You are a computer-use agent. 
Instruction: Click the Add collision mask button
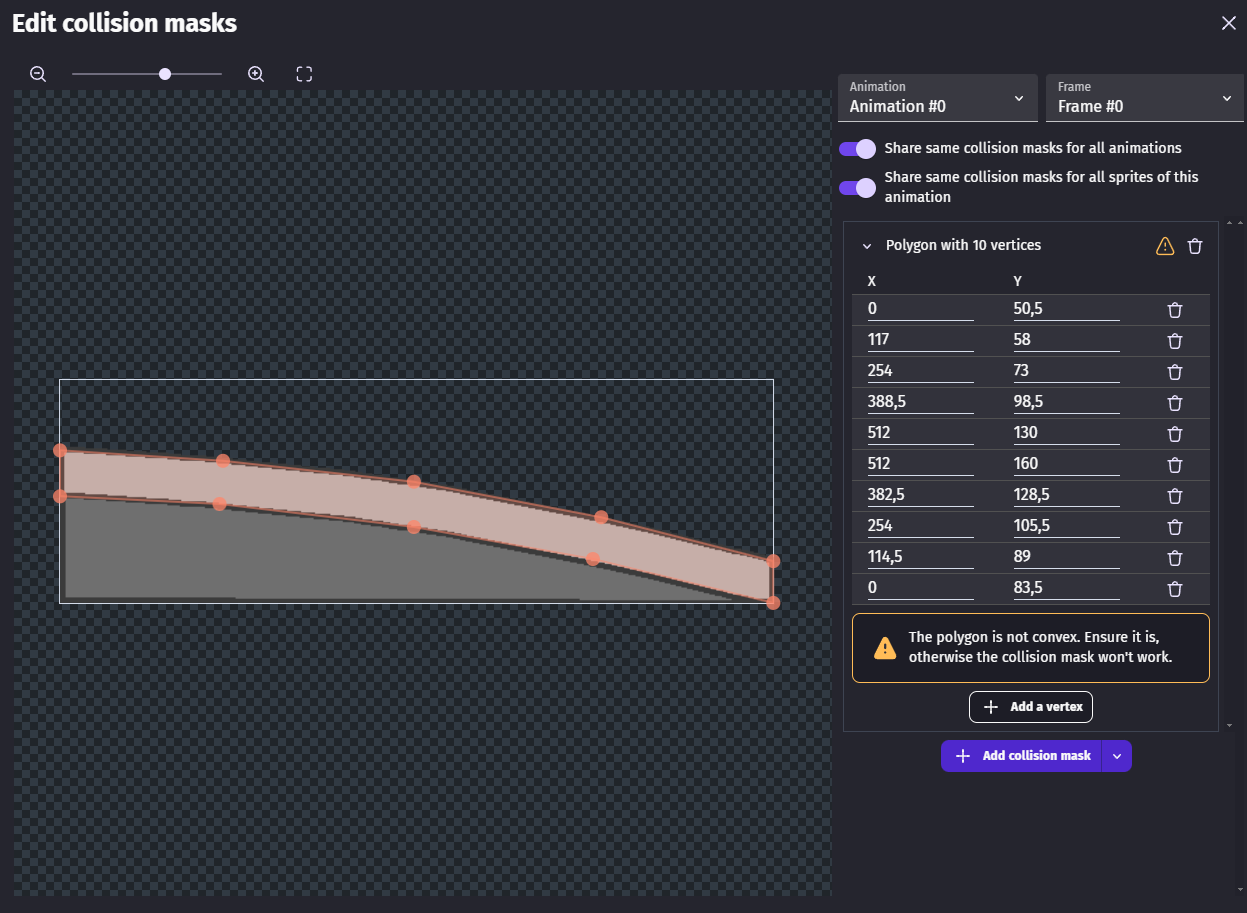pos(1022,756)
